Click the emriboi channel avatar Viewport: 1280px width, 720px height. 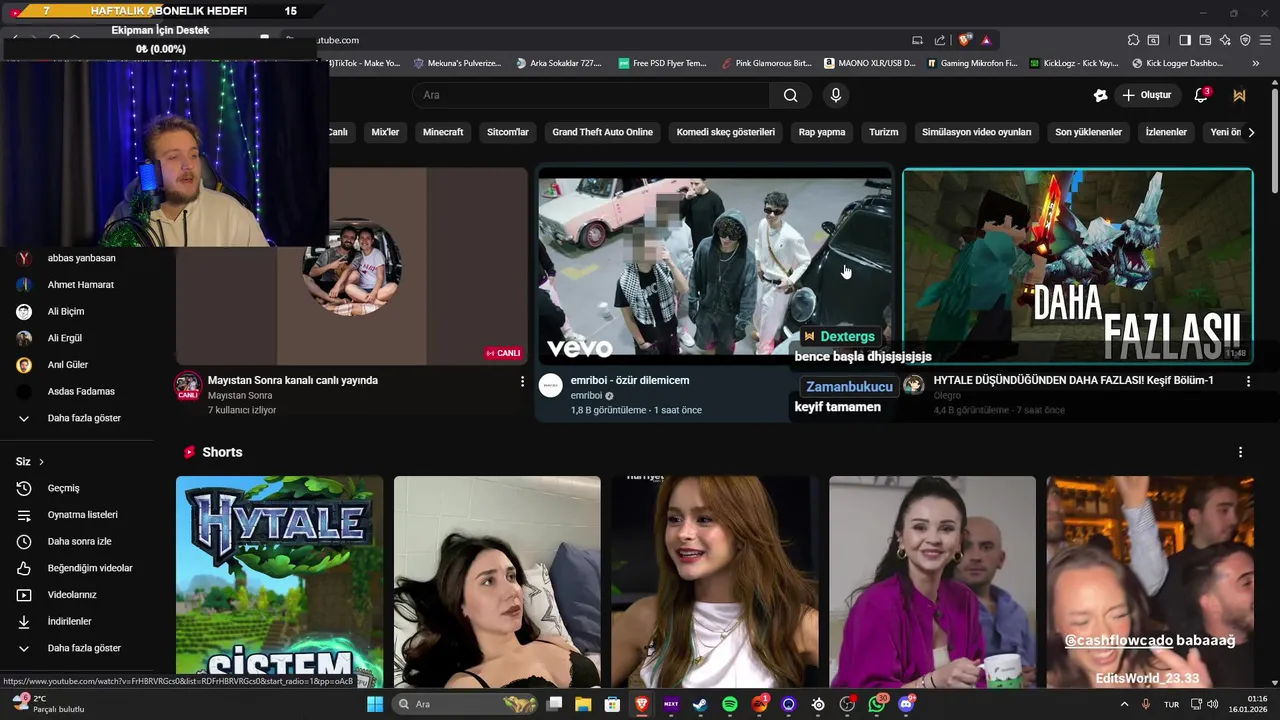551,385
